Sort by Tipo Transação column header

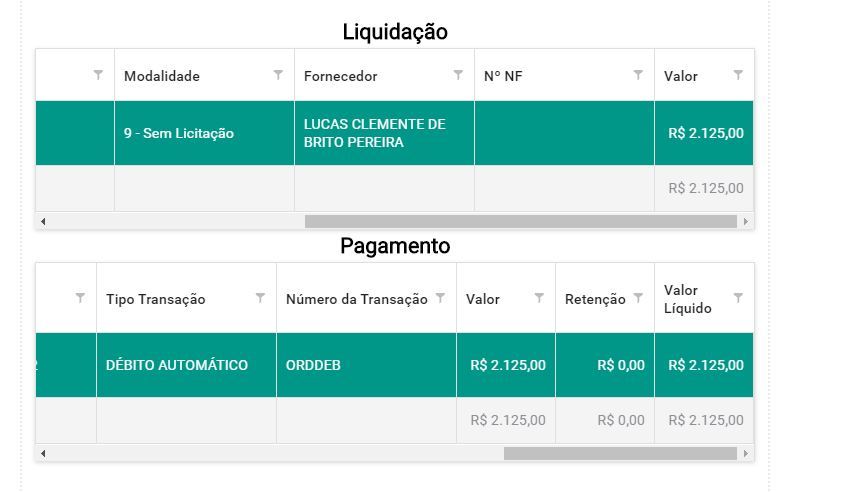click(156, 299)
